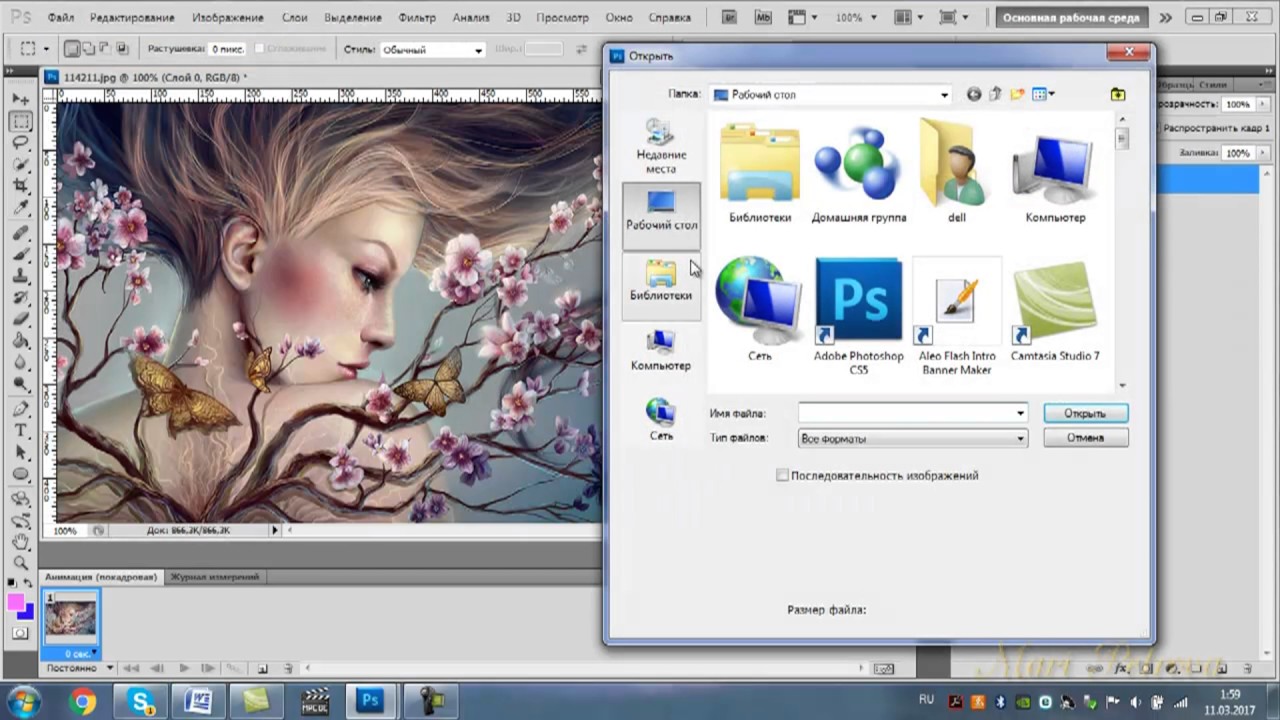The image size is (1280, 720).
Task: Click the file name input field
Action: coord(905,413)
